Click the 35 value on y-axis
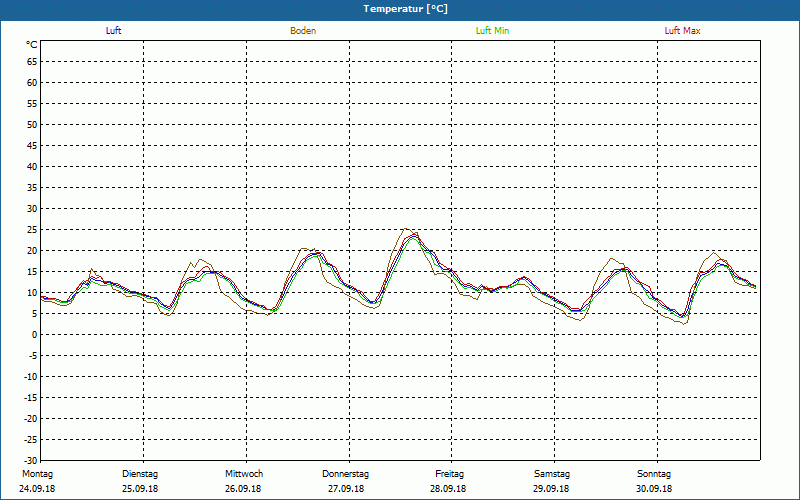800x500 pixels. point(32,188)
